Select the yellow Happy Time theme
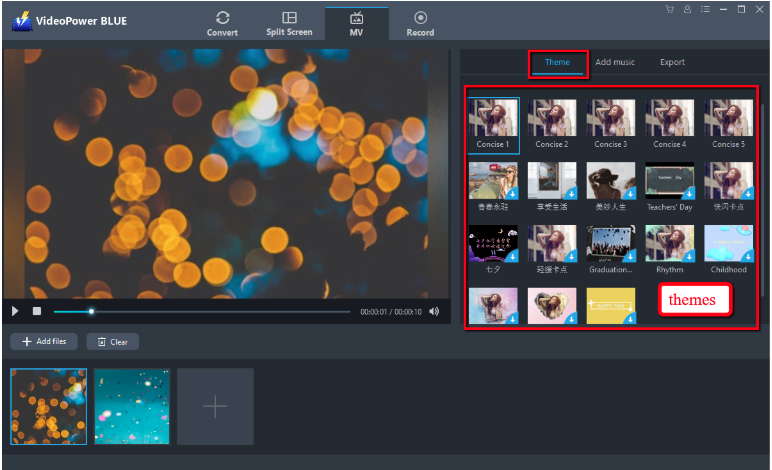The height and width of the screenshot is (470, 772). 611,306
